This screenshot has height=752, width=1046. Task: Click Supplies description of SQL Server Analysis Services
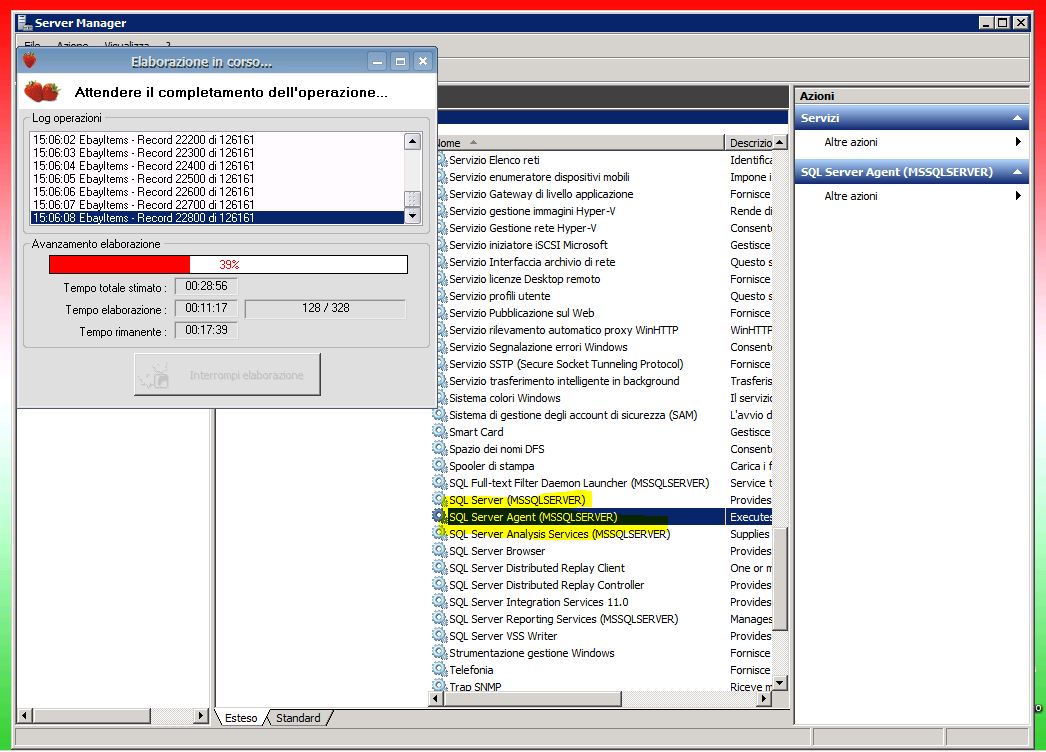point(750,534)
